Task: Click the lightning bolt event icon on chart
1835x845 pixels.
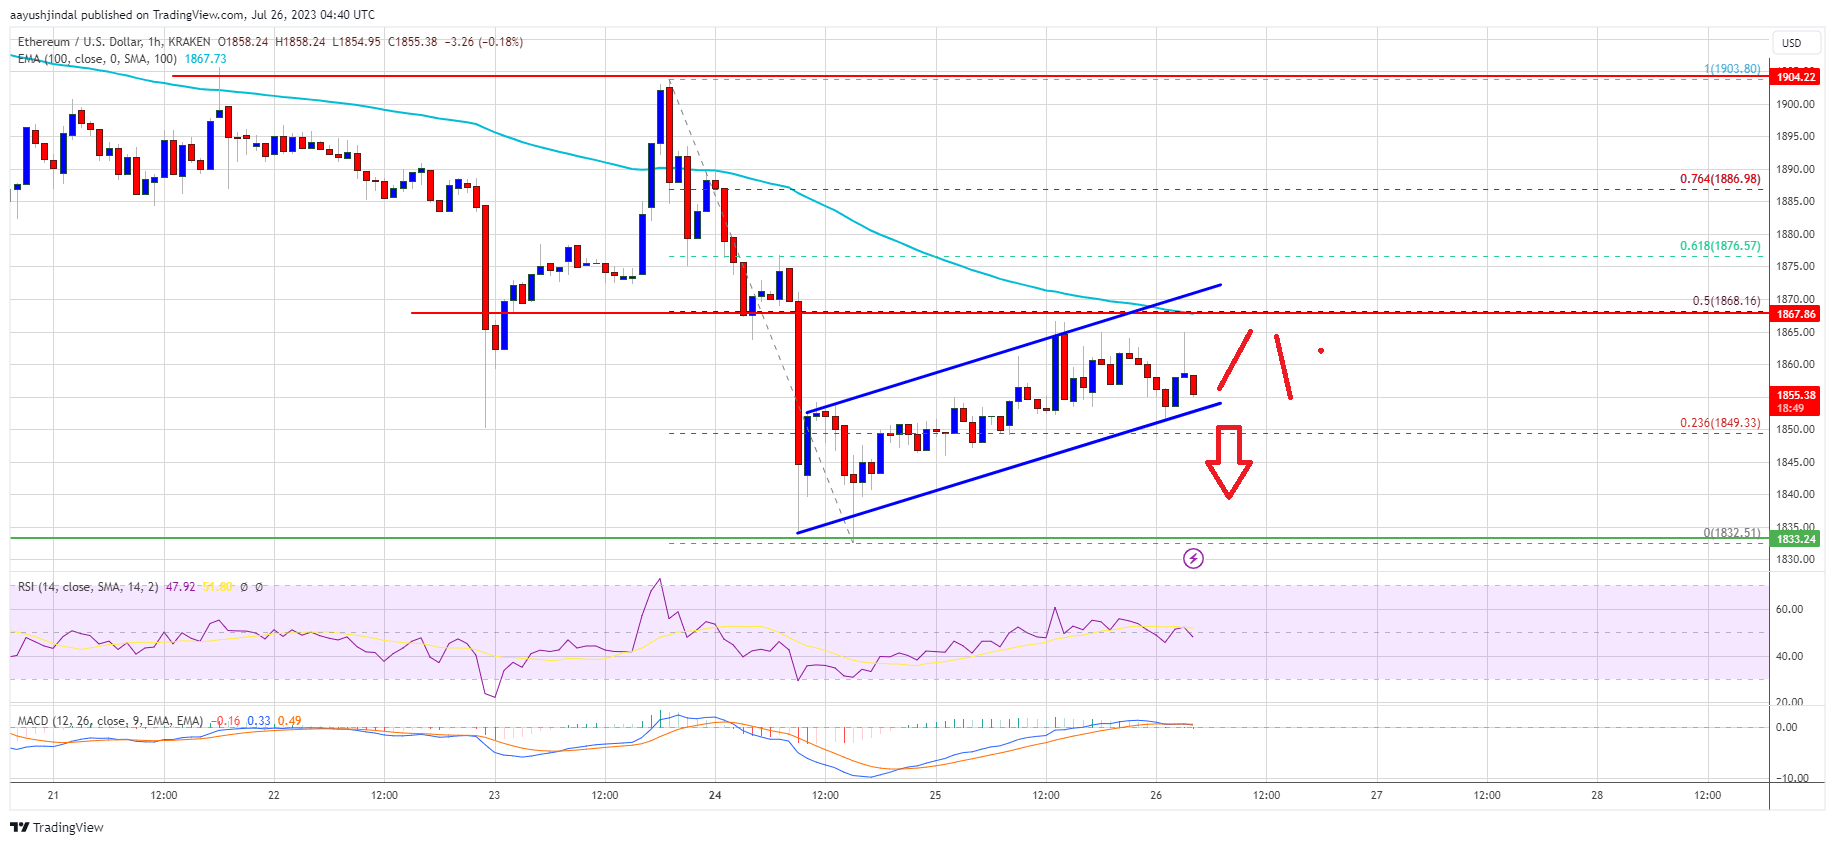Action: click(1193, 558)
